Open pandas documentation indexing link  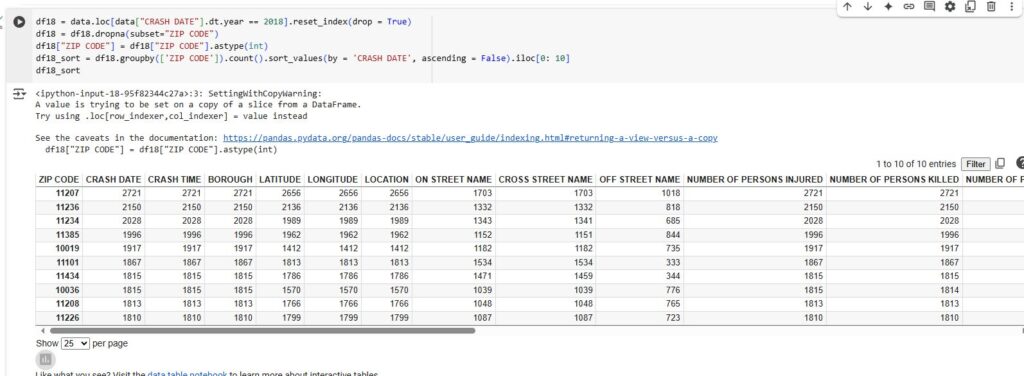click(470, 138)
